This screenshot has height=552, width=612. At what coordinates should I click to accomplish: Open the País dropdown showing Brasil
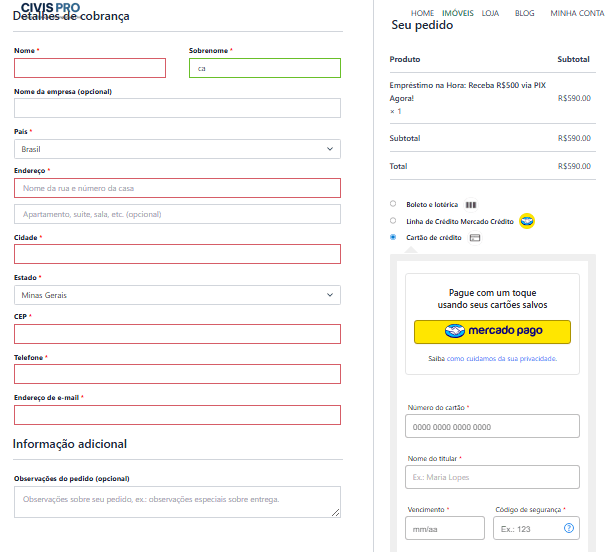pyautogui.click(x=177, y=149)
